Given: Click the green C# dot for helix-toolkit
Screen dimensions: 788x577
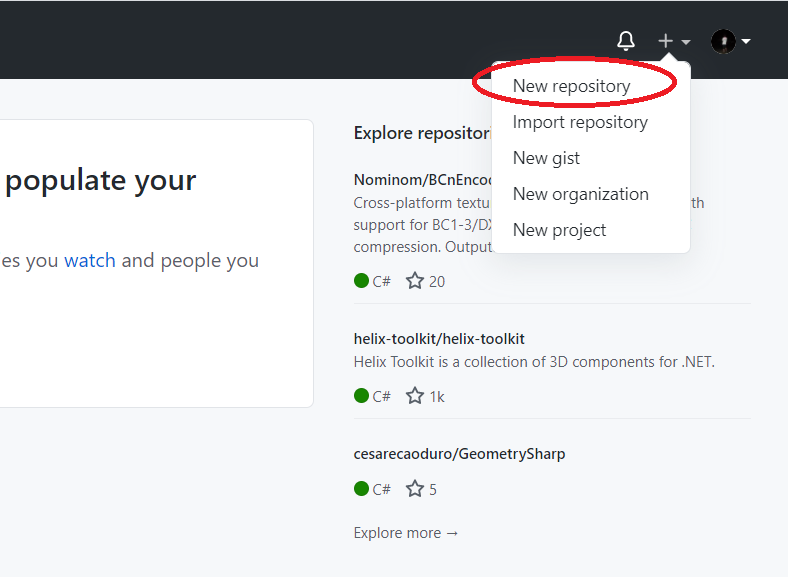Looking at the screenshot, I should coord(361,396).
